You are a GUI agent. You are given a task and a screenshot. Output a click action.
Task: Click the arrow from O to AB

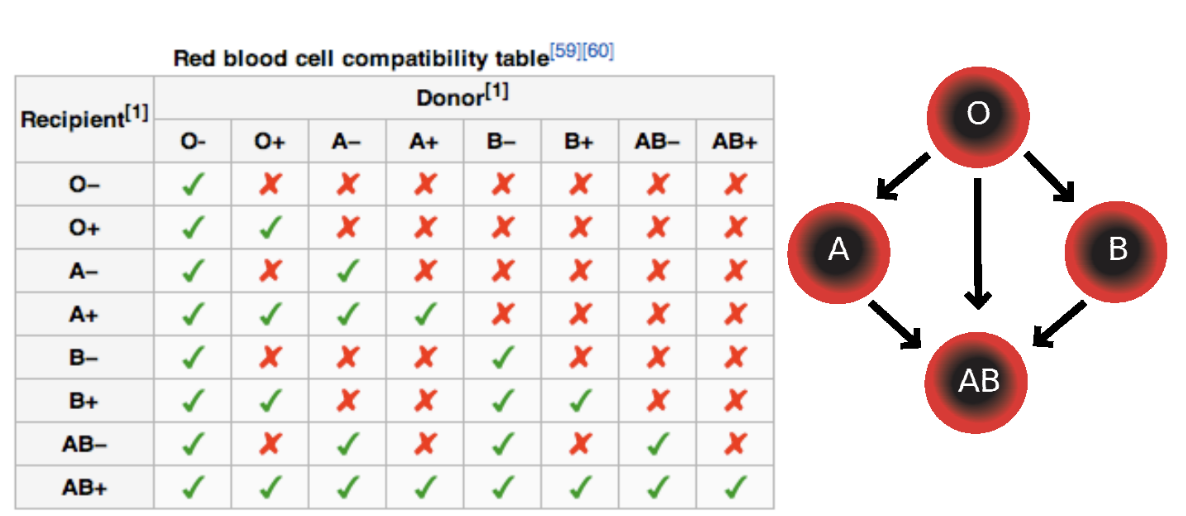[x=978, y=244]
